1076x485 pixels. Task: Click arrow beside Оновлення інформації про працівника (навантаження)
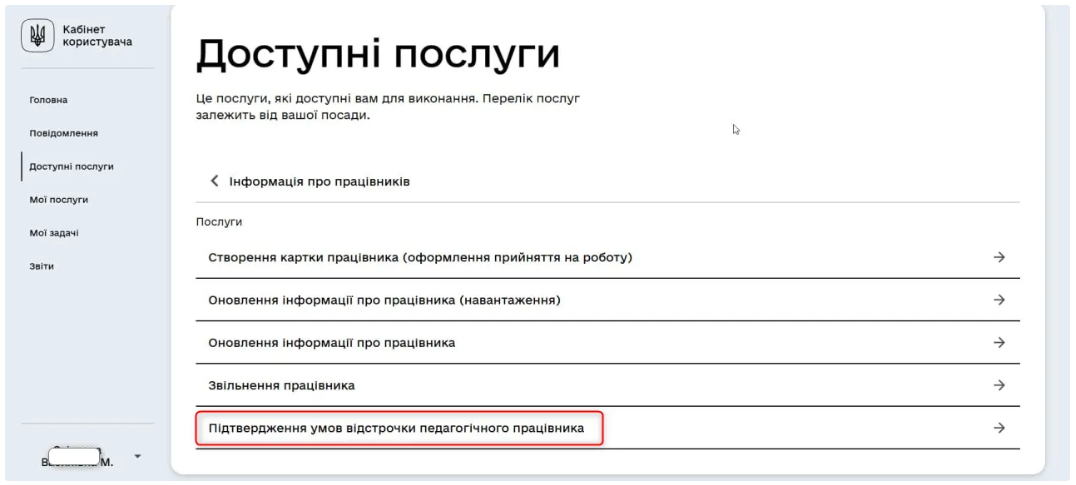(x=998, y=300)
